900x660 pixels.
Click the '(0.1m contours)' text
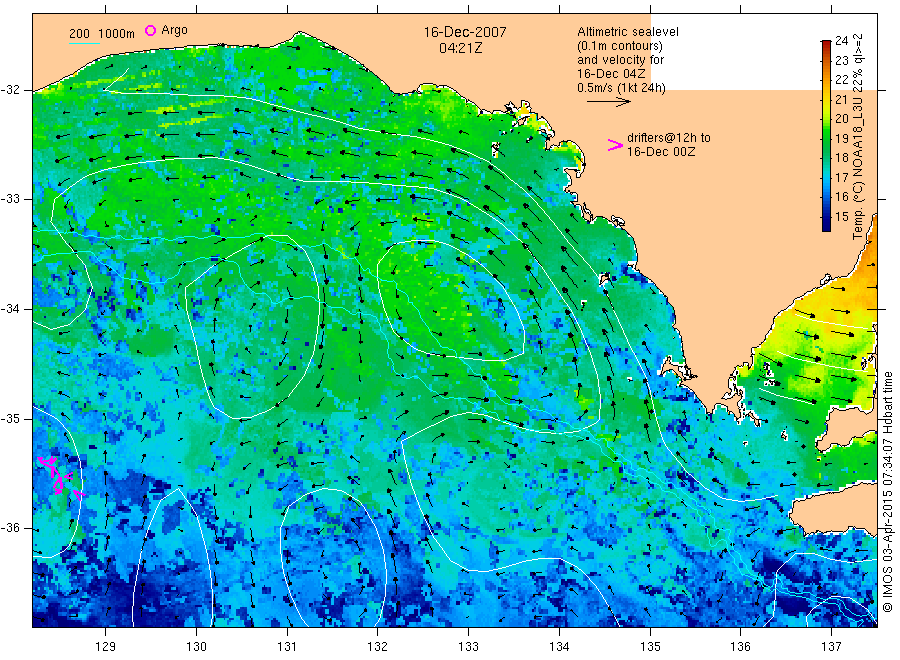(619, 46)
